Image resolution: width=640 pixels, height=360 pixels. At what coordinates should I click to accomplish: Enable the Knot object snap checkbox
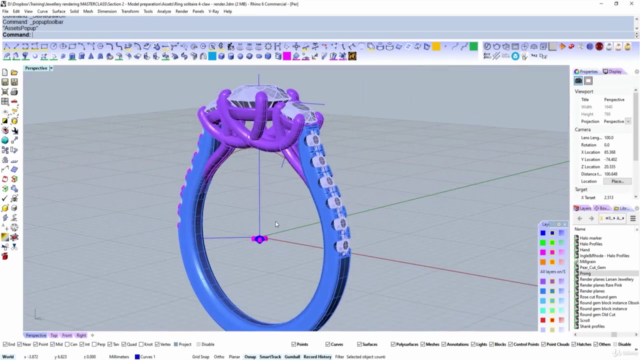click(141, 344)
